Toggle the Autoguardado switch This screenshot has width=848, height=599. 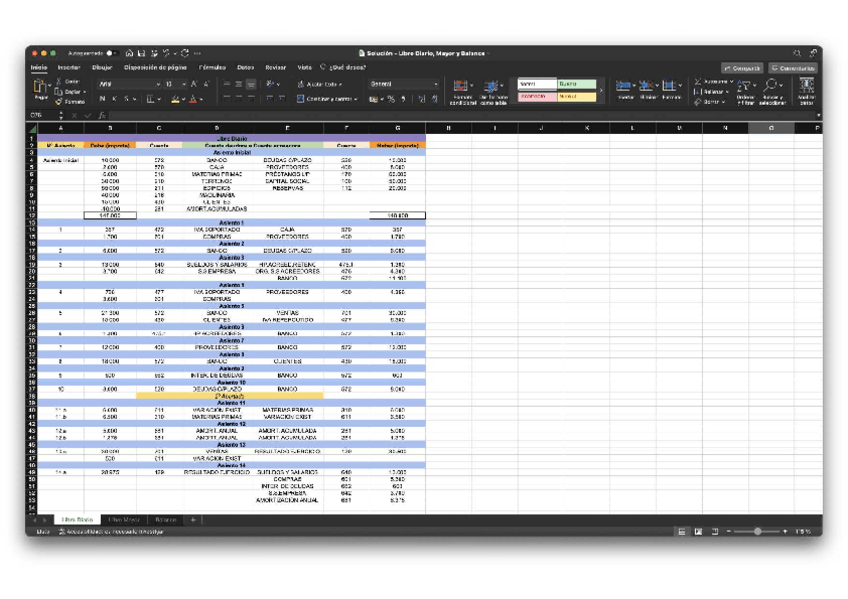pyautogui.click(x=111, y=53)
